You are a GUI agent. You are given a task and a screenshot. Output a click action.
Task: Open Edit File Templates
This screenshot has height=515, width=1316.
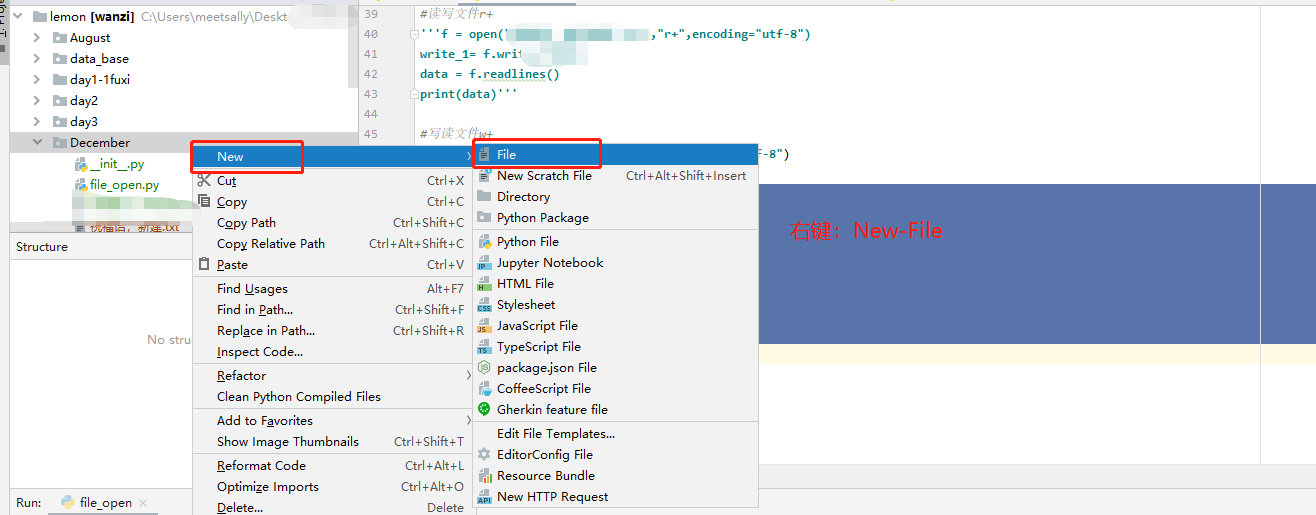[615, 434]
